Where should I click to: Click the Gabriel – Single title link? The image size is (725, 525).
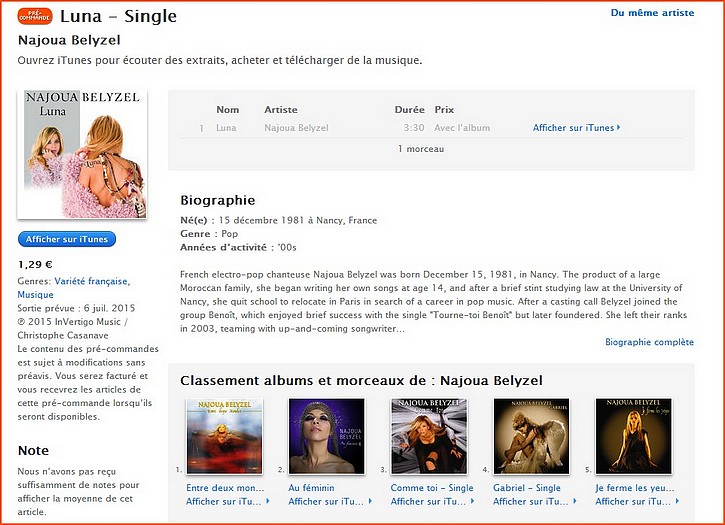point(527,488)
